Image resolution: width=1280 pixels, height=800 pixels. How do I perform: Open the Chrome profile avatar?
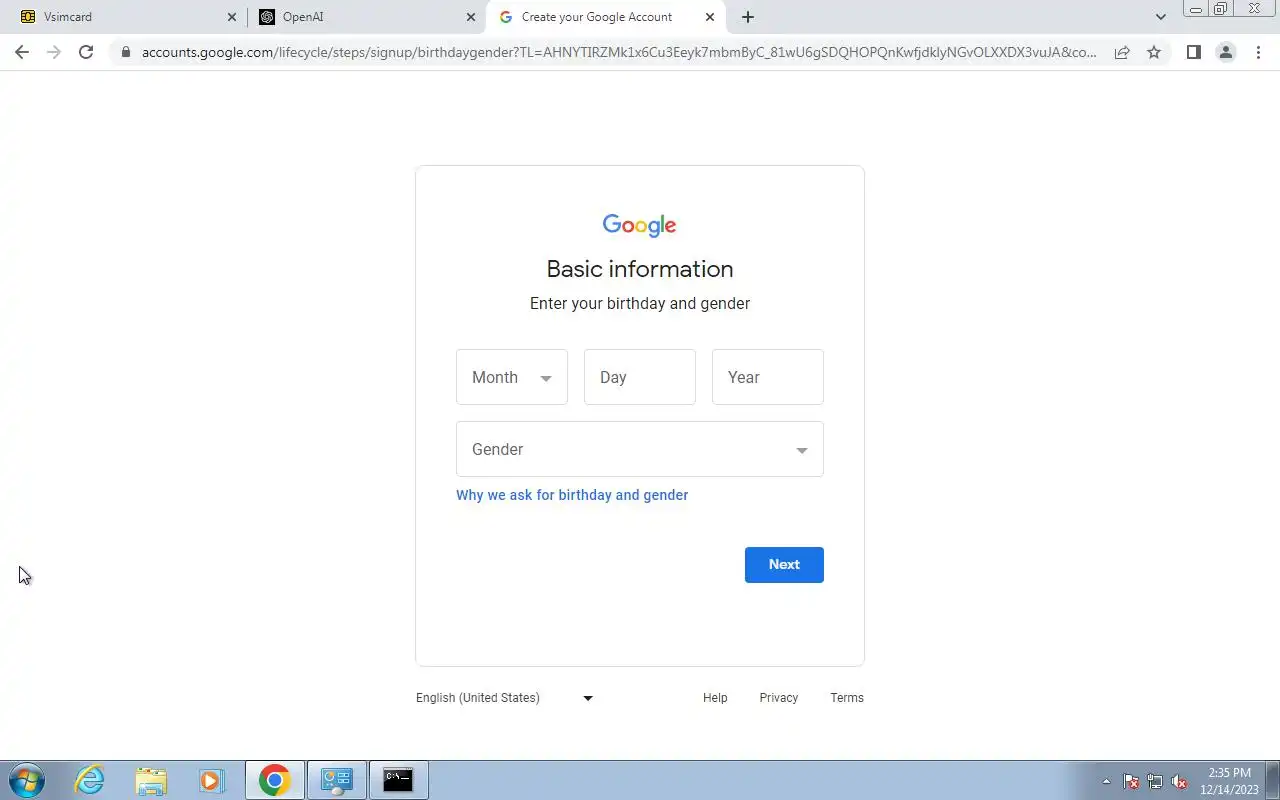[1225, 52]
